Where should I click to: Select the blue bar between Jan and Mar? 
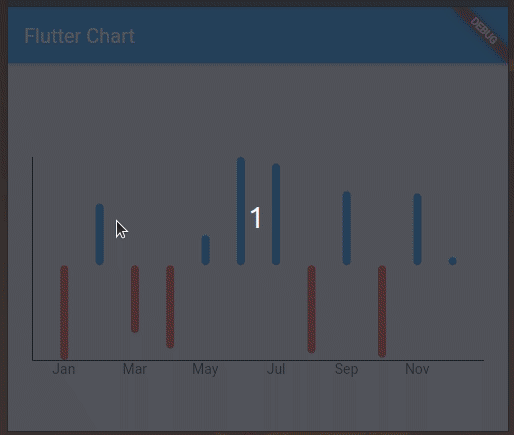(x=99, y=234)
